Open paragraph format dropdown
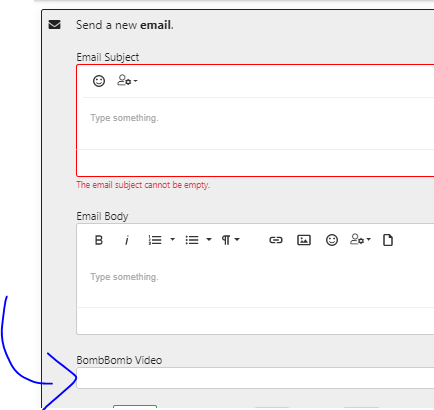Screen dimensions: 434x410 point(231,240)
